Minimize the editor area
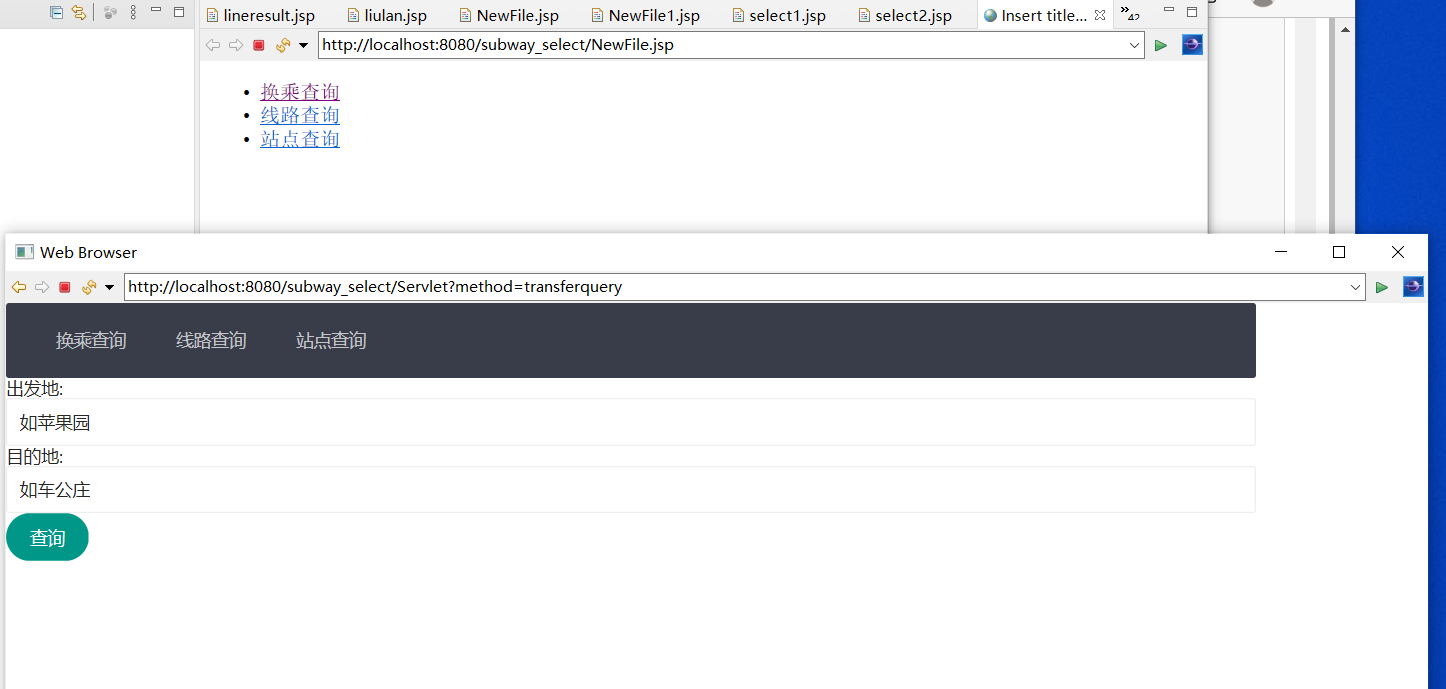 click(x=1169, y=10)
